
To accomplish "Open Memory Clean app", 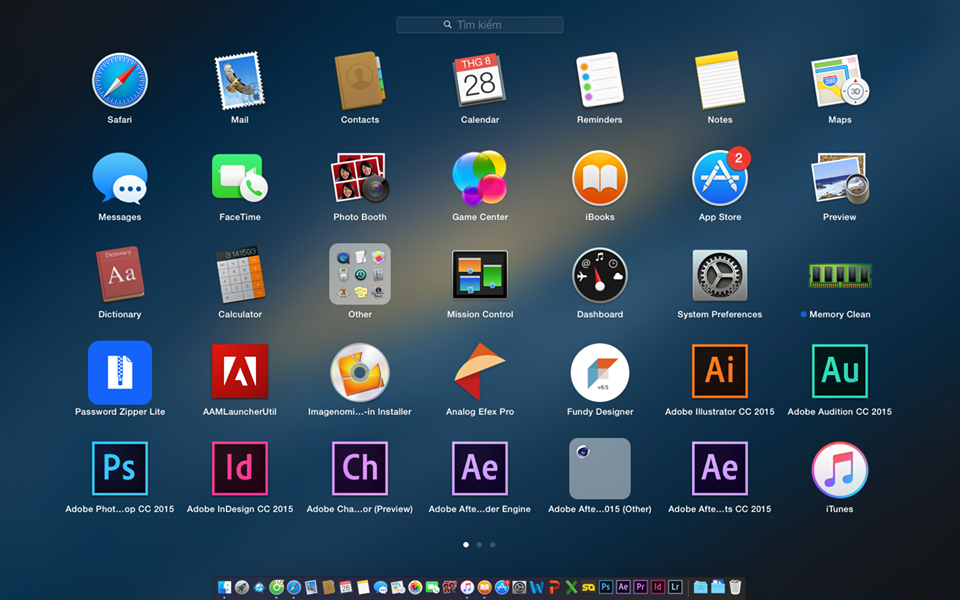I will [x=840, y=275].
